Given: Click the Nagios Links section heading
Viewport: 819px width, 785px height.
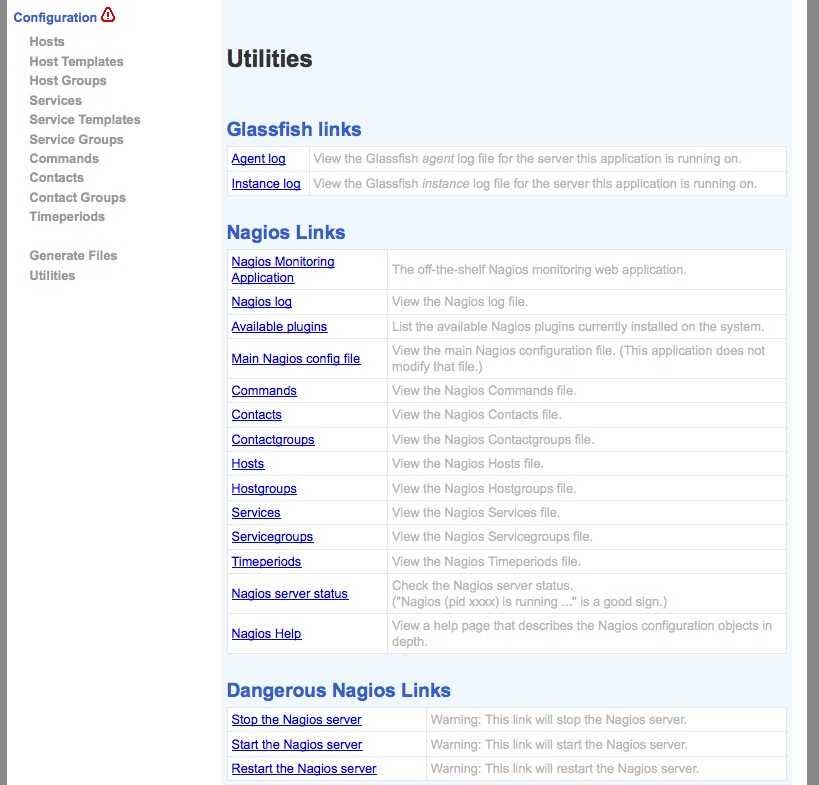Looking at the screenshot, I should pyautogui.click(x=286, y=232).
